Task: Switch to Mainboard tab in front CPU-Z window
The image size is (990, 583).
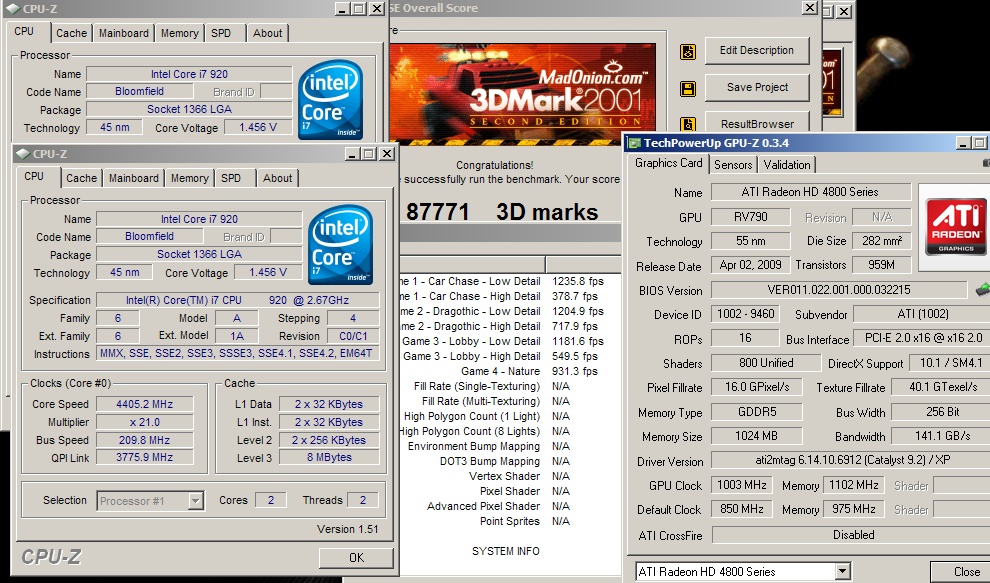Action: 134,178
